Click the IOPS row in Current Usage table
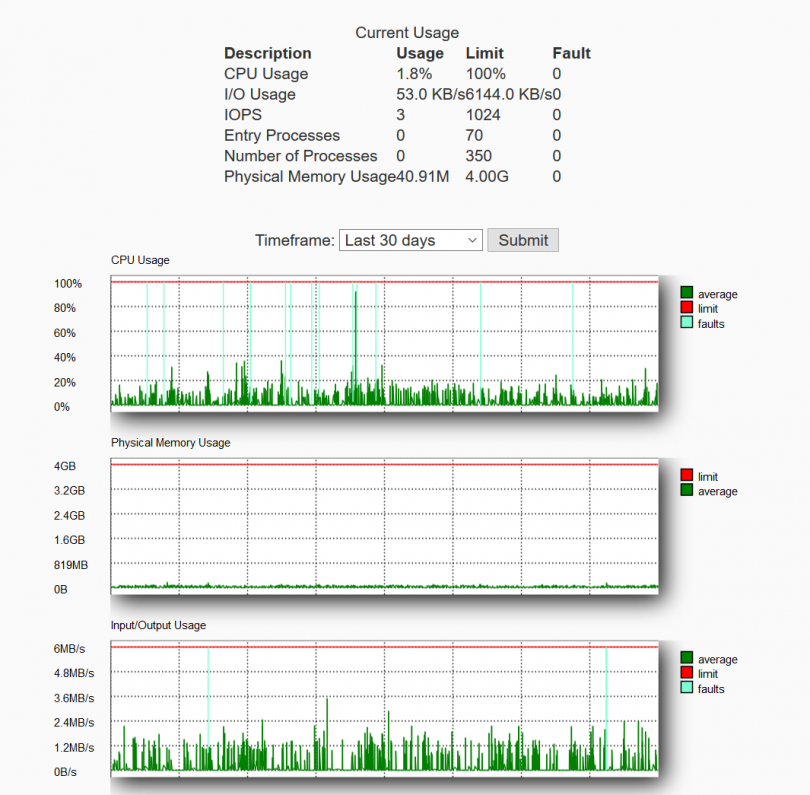Screen dimensions: 810x795 pos(300,115)
